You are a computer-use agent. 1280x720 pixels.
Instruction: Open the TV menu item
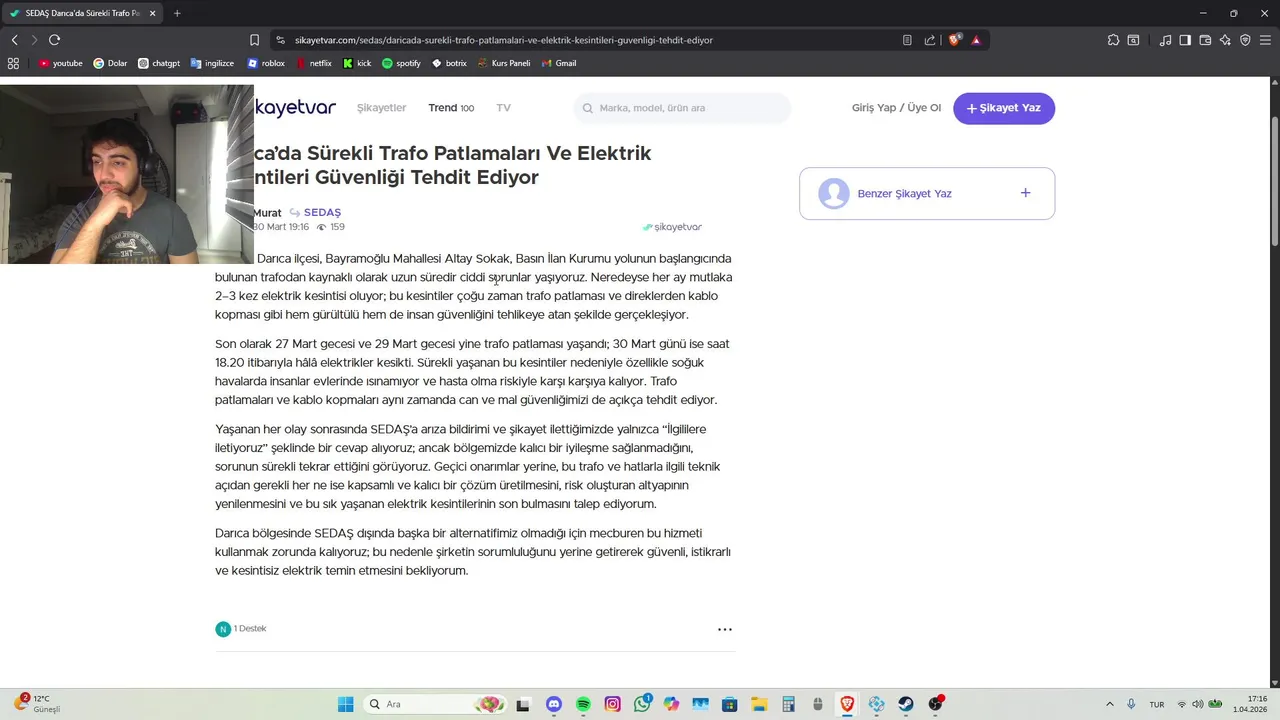[503, 108]
